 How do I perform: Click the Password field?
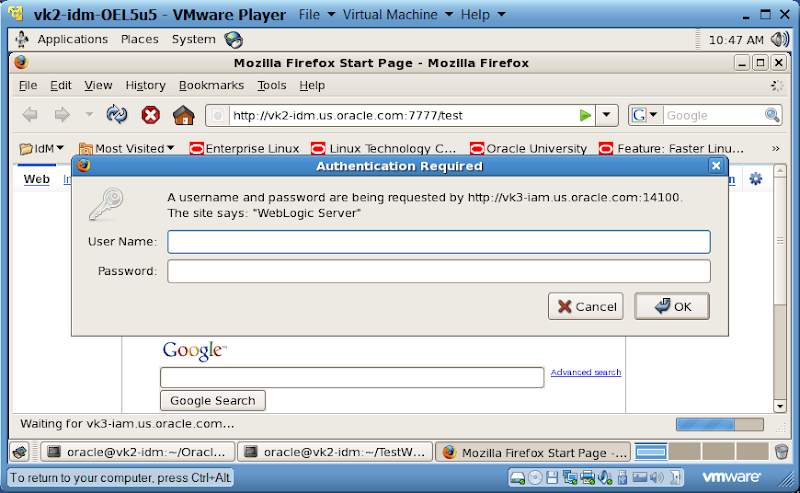coord(439,271)
